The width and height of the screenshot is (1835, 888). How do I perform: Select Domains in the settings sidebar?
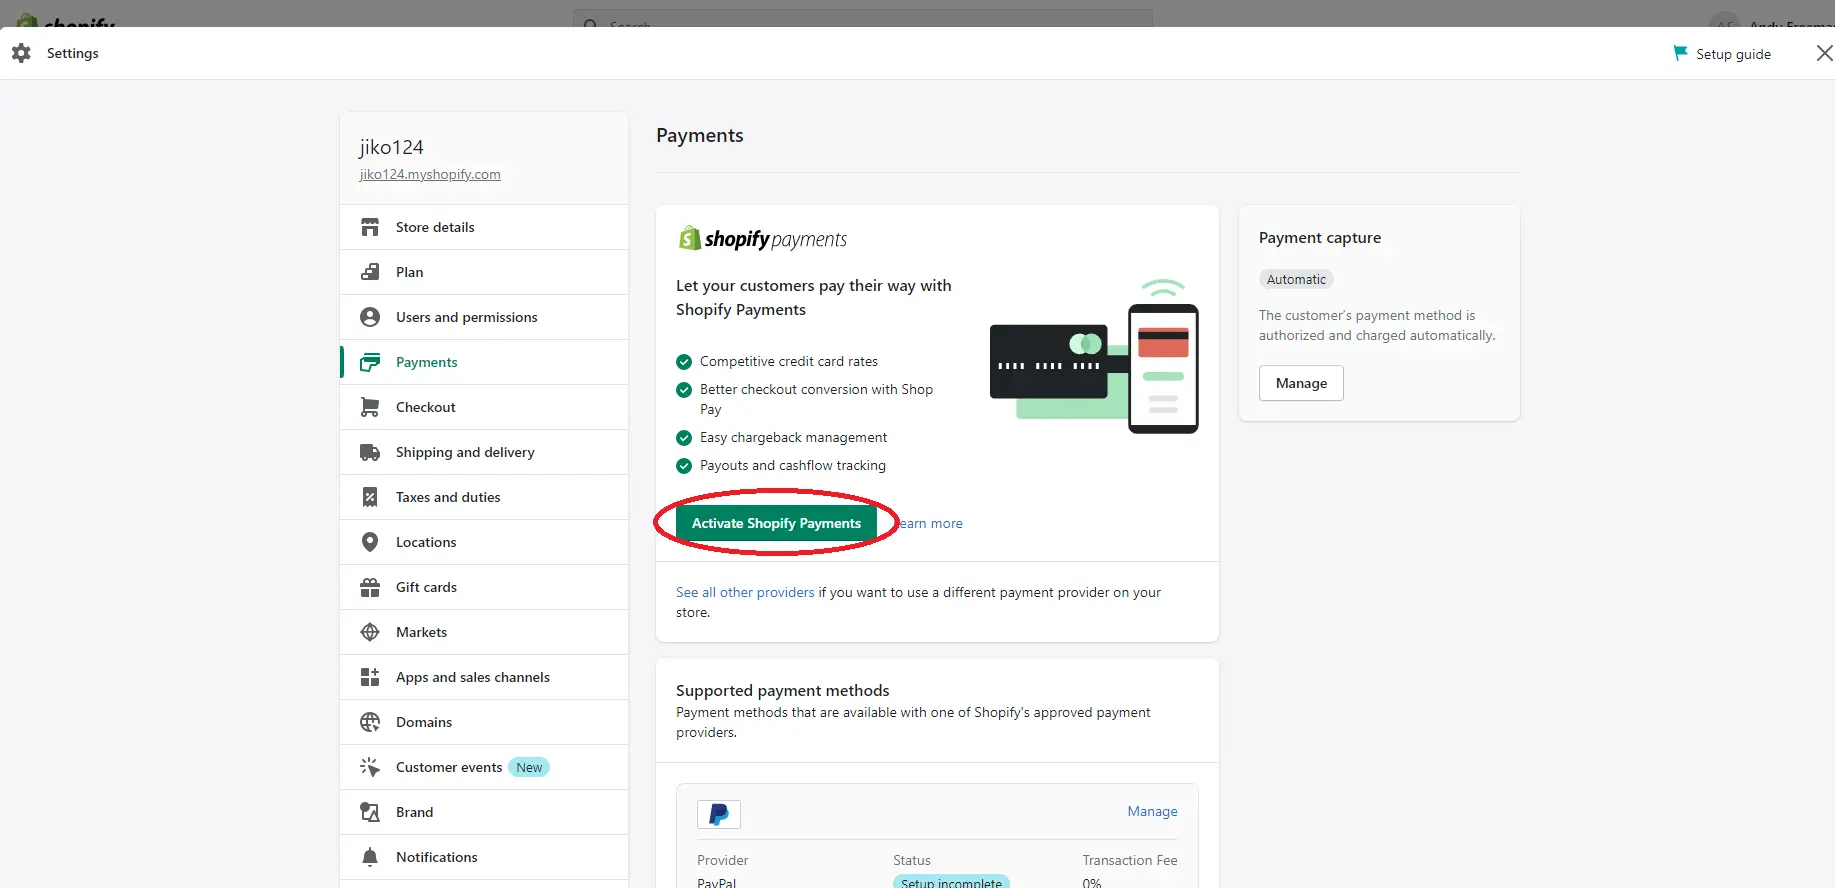(x=423, y=722)
